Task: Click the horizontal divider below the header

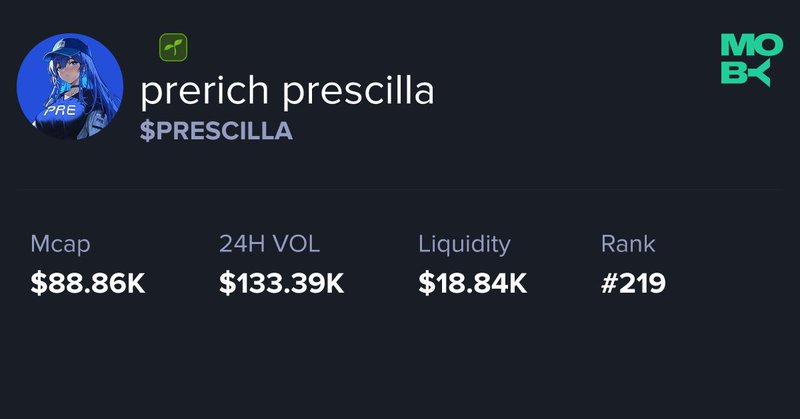Action: pyautogui.click(x=400, y=189)
